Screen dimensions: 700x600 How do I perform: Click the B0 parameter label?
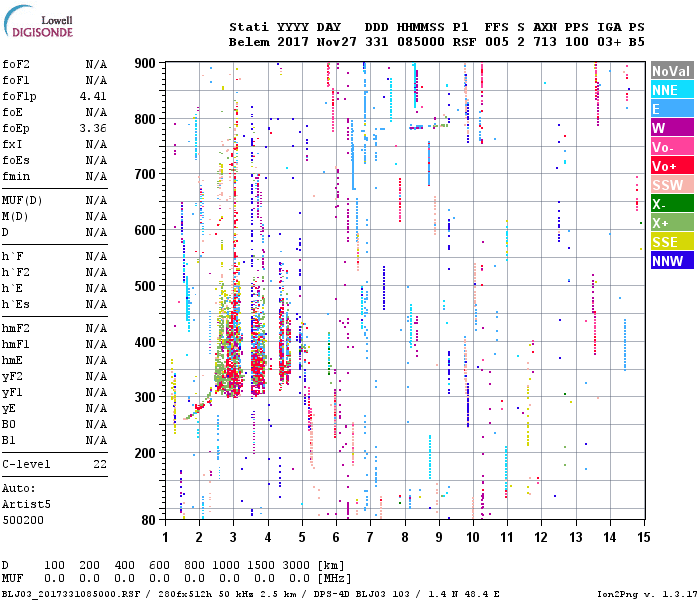tap(9, 425)
